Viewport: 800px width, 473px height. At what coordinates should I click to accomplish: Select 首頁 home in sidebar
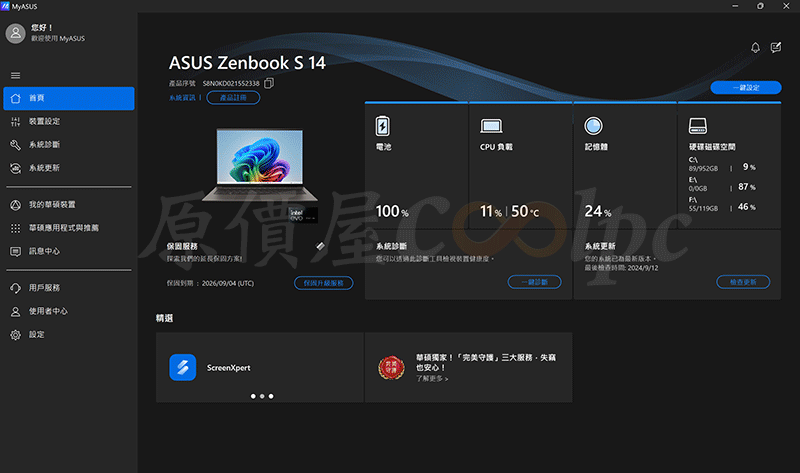point(69,98)
